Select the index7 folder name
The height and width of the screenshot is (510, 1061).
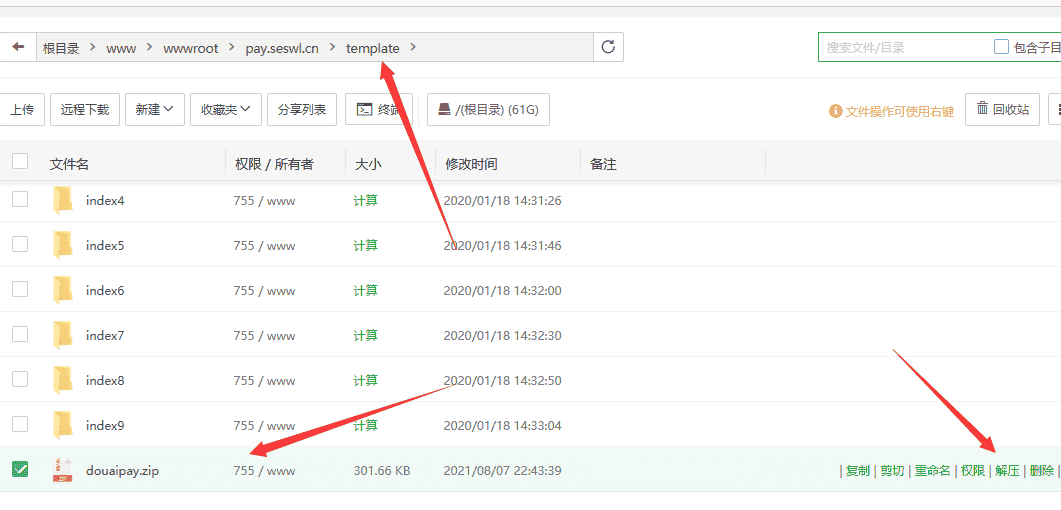click(x=105, y=335)
